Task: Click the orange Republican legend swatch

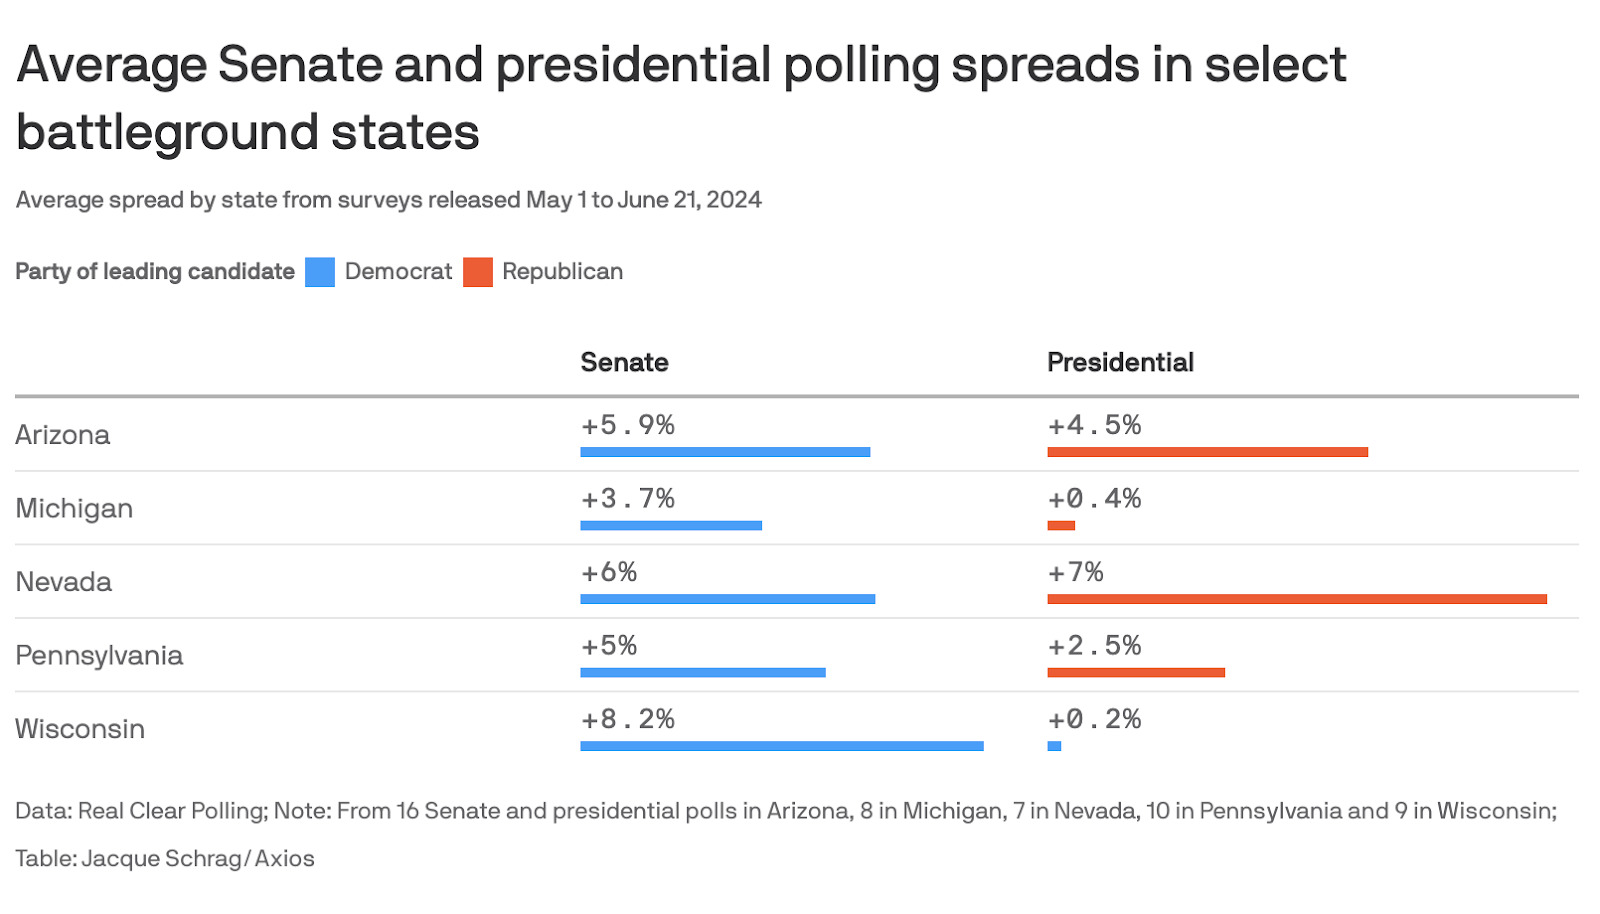Action: click(478, 272)
